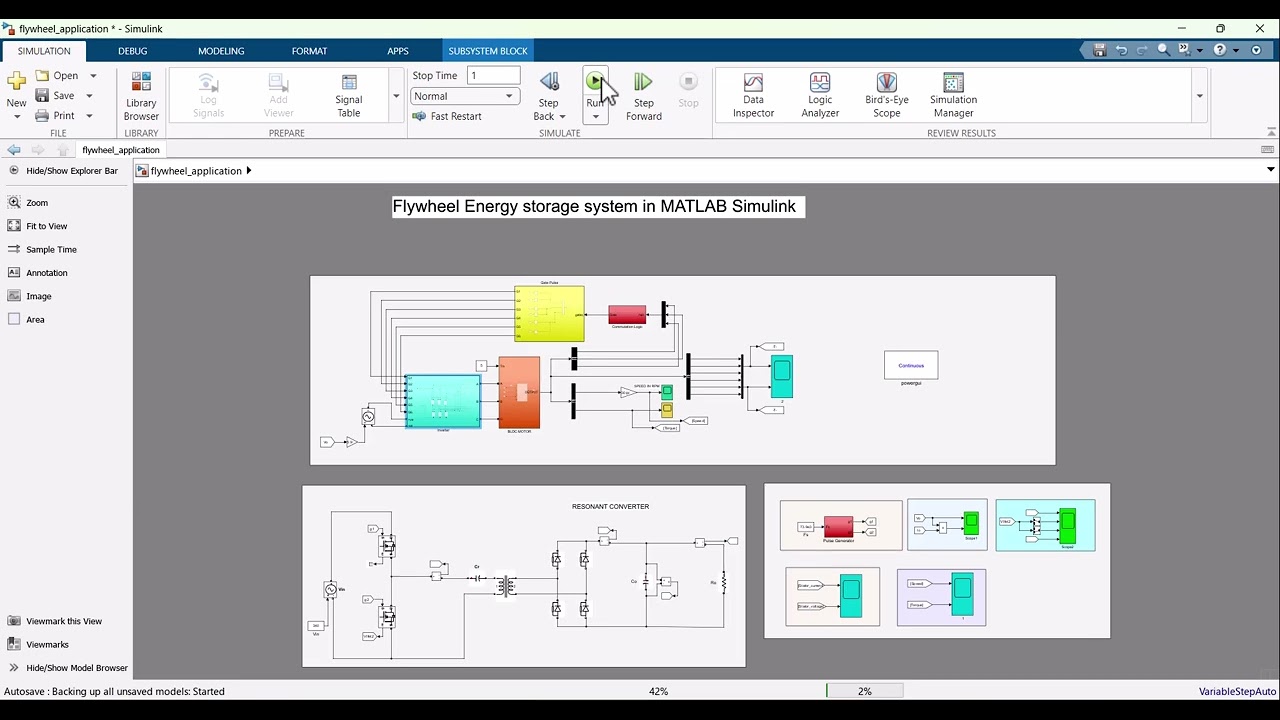Switch to the Simulation tab

[44, 51]
